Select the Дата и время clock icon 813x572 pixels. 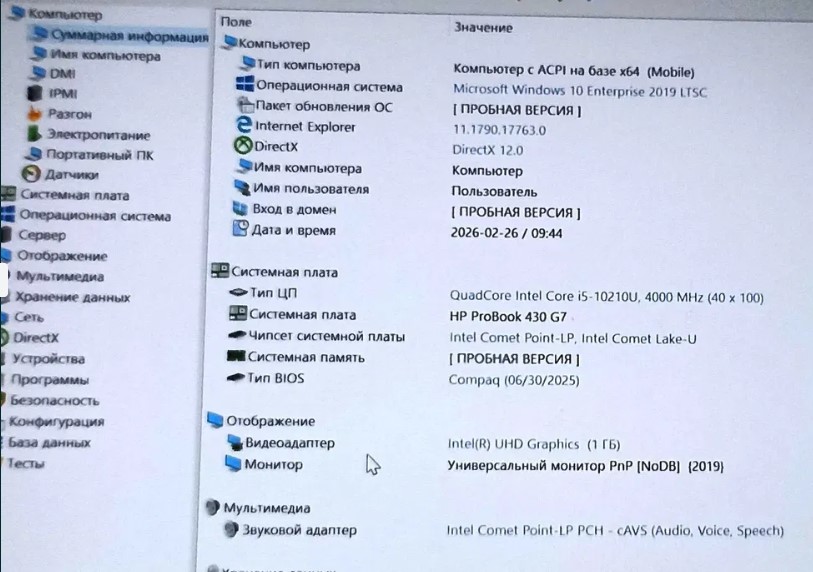[241, 229]
